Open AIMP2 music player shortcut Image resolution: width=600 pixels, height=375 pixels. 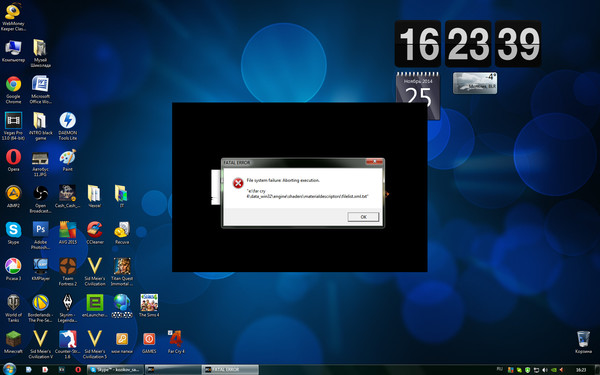coord(13,196)
